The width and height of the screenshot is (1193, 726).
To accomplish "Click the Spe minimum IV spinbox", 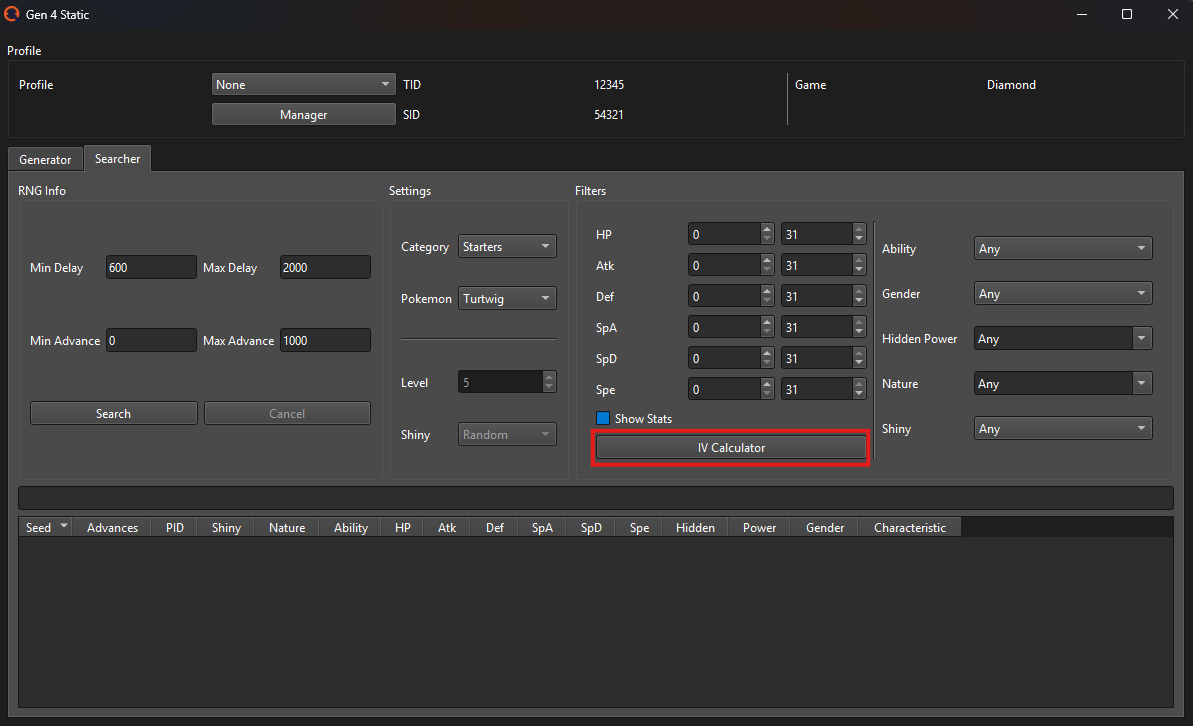I will click(x=730, y=390).
